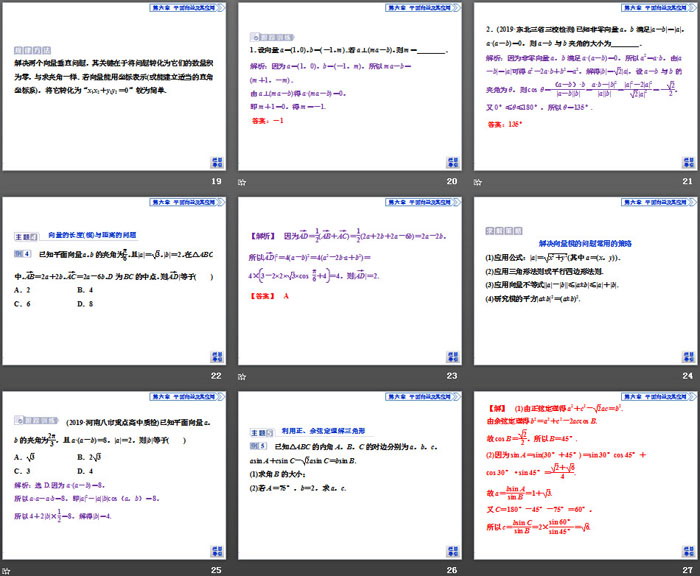Click blue navigation icon on slide 20
Image resolution: width=700 pixels, height=576 pixels.
click(453, 163)
